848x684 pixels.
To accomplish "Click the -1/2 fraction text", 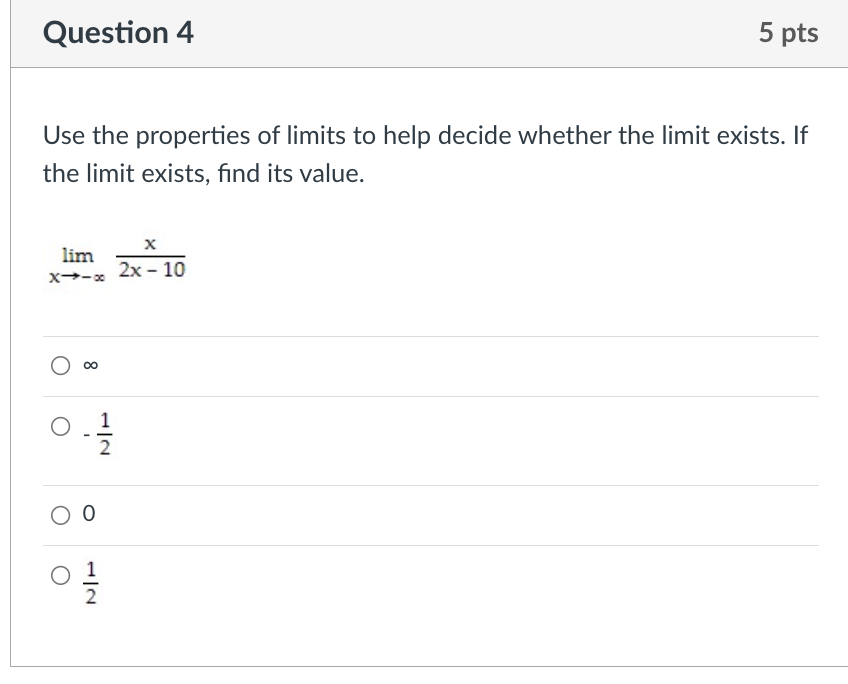I will [97, 432].
